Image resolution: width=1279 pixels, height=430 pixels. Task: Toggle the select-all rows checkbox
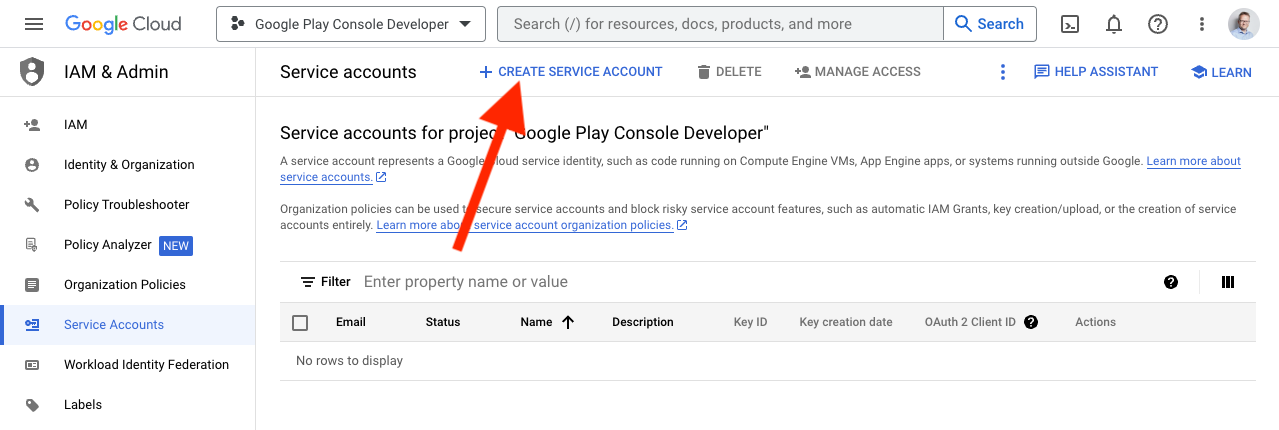(x=300, y=322)
